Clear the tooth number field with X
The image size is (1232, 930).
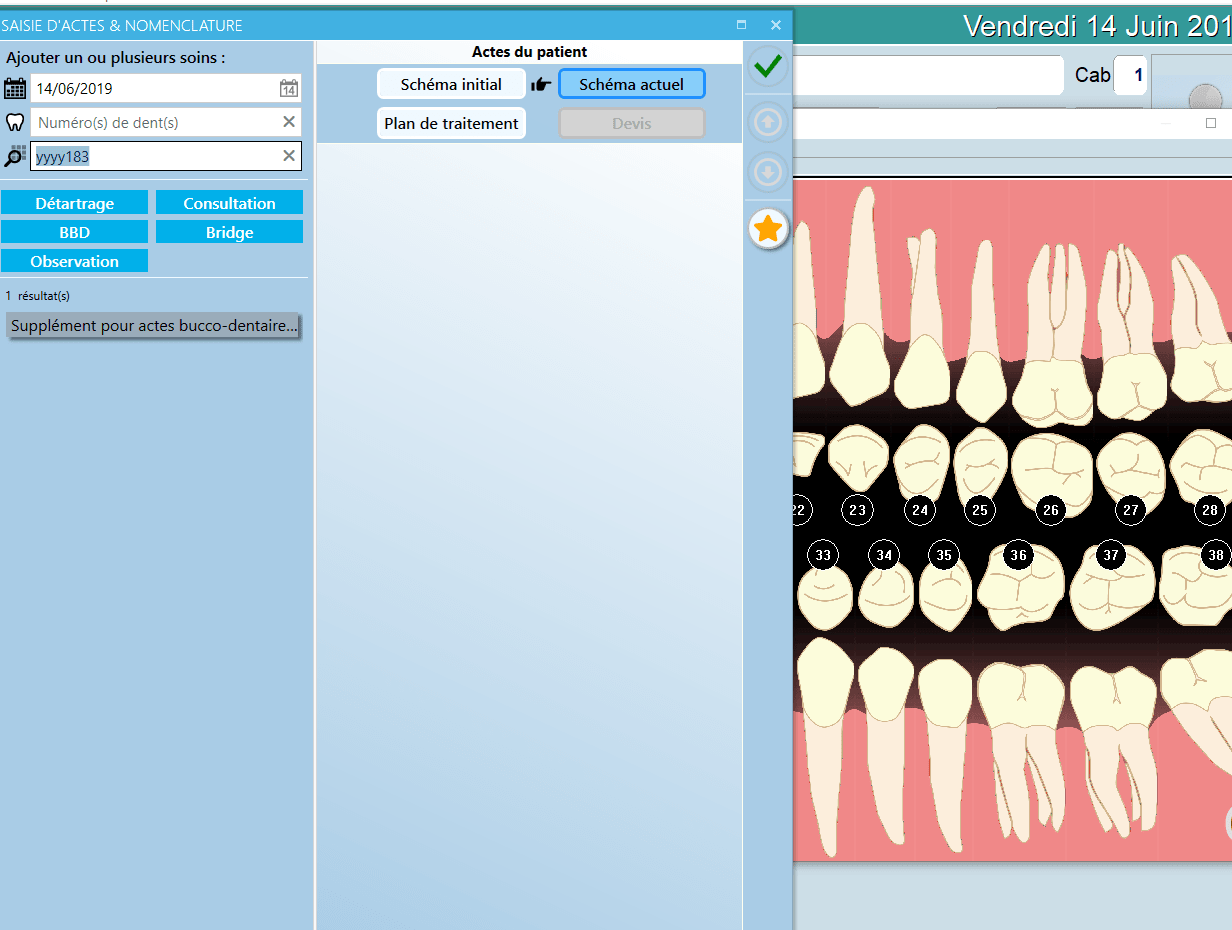pyautogui.click(x=288, y=122)
